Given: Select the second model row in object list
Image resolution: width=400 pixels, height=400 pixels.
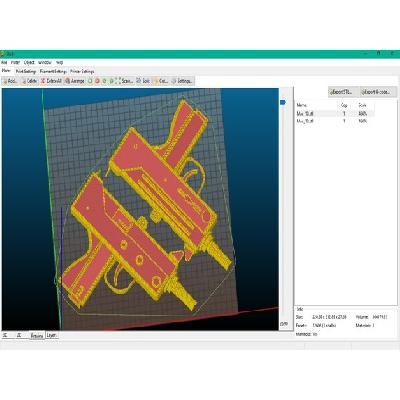Looking at the screenshot, I should pyautogui.click(x=335, y=121).
